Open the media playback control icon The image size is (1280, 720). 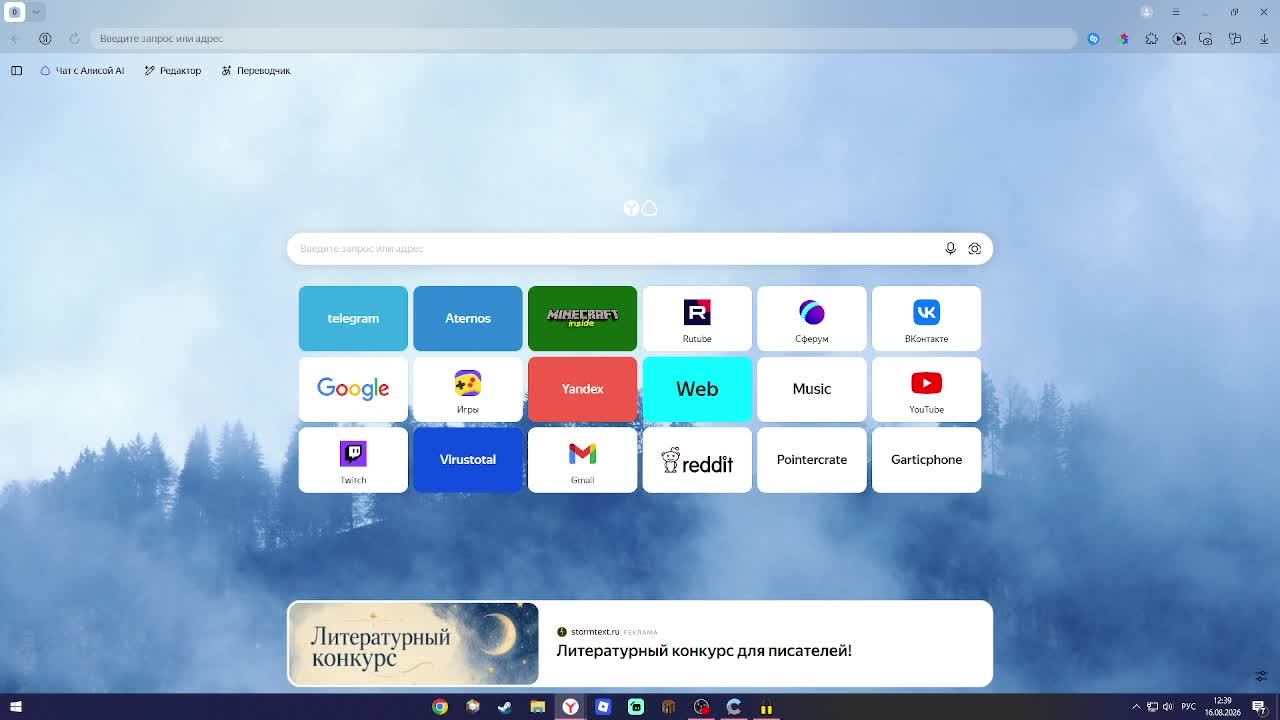click(x=1179, y=39)
